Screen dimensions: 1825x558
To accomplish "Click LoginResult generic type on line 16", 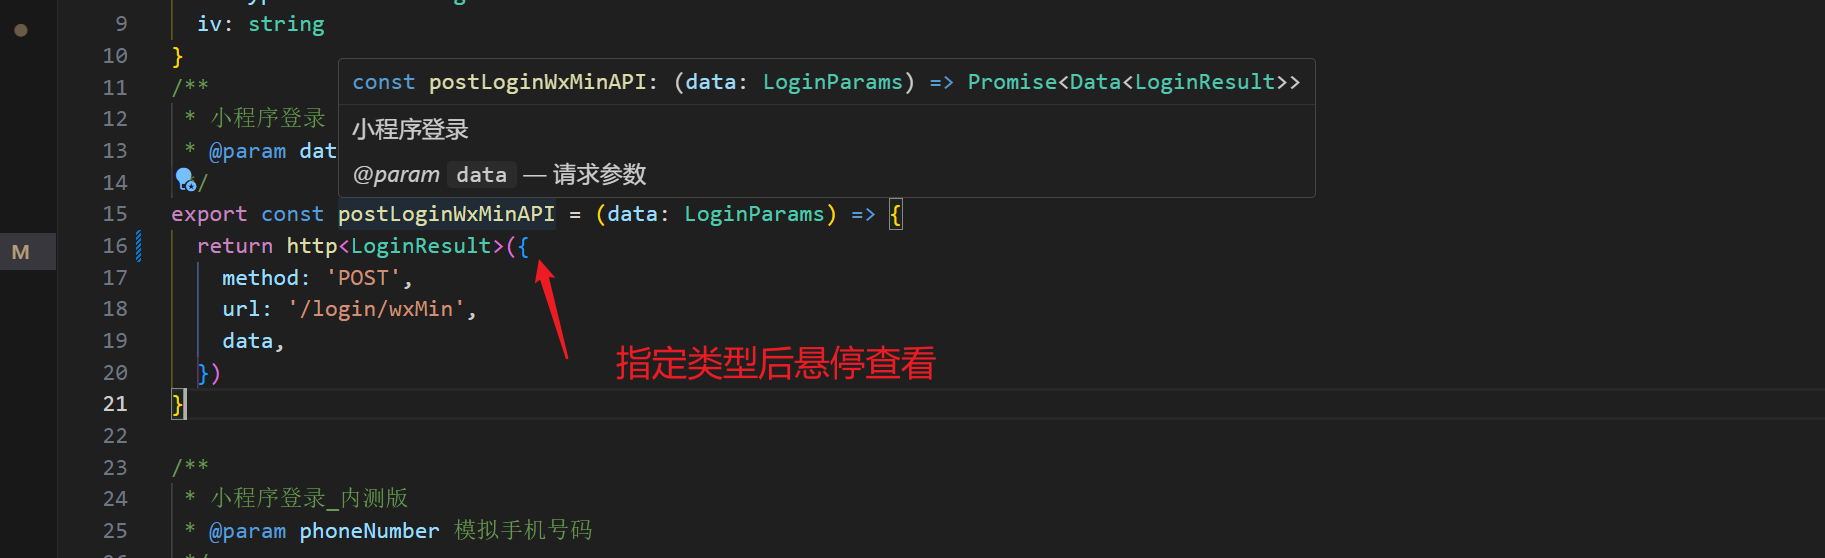I will click(x=421, y=246).
